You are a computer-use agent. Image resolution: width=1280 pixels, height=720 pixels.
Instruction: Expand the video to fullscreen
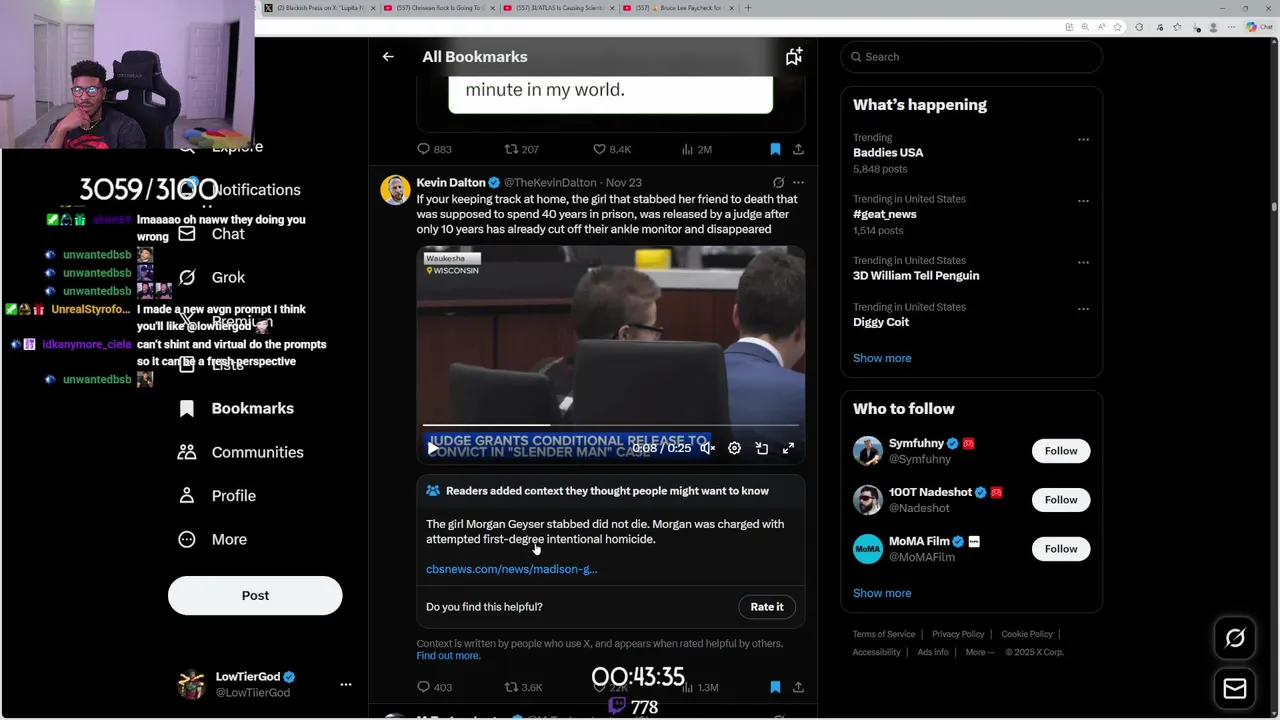788,448
